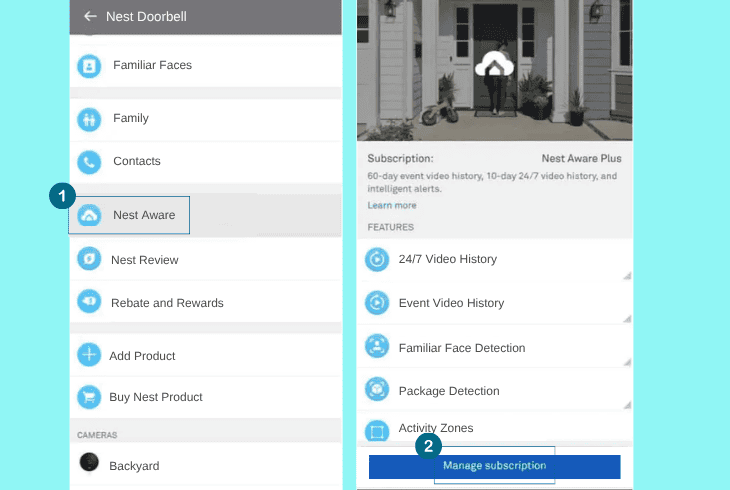Viewport: 730px width, 490px height.
Task: Click the Event Video History icon
Action: tap(377, 303)
